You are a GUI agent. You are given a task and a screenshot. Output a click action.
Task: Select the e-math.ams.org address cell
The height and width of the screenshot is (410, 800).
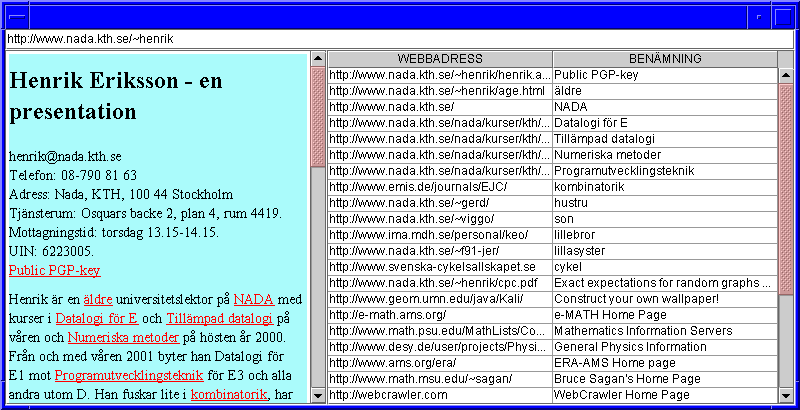click(439, 315)
